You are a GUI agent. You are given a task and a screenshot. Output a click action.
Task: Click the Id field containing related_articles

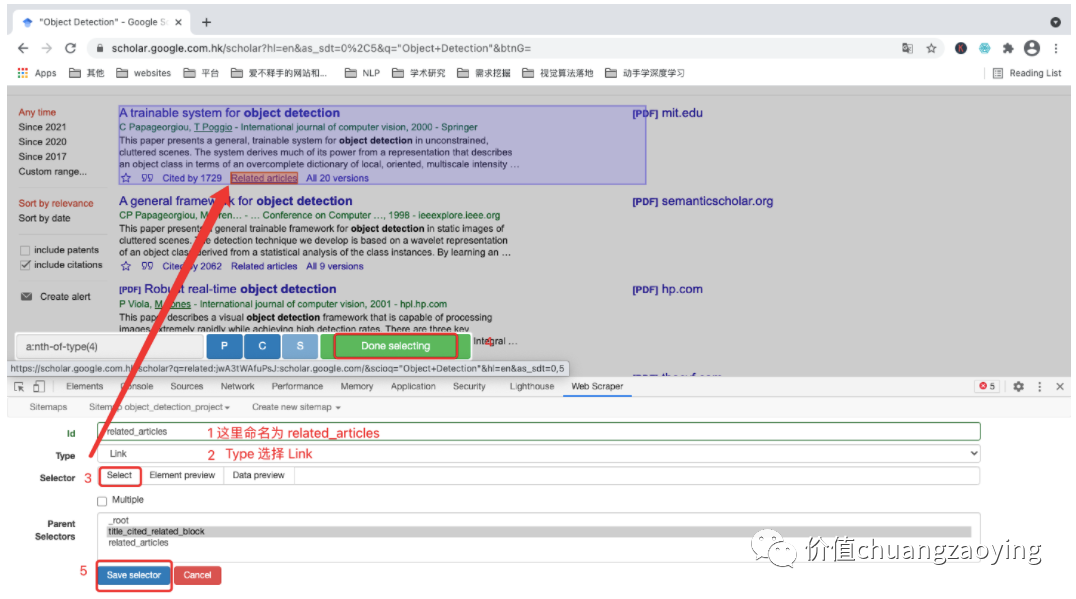click(x=539, y=432)
